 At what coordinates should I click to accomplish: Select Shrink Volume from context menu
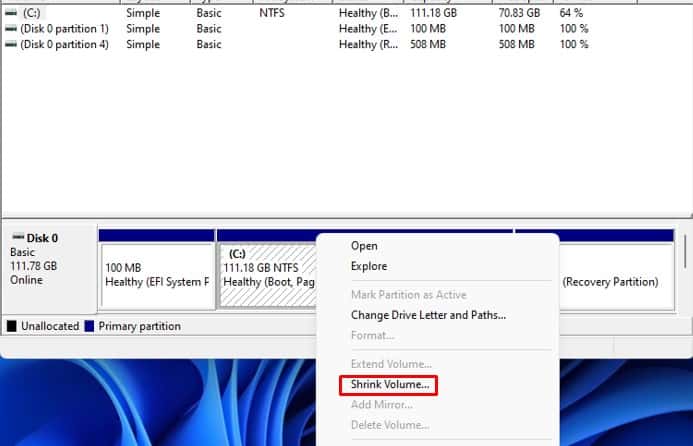(389, 385)
